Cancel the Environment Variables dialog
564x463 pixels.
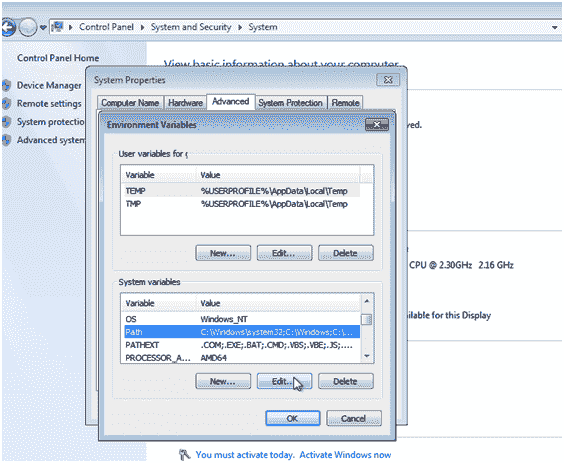354,418
